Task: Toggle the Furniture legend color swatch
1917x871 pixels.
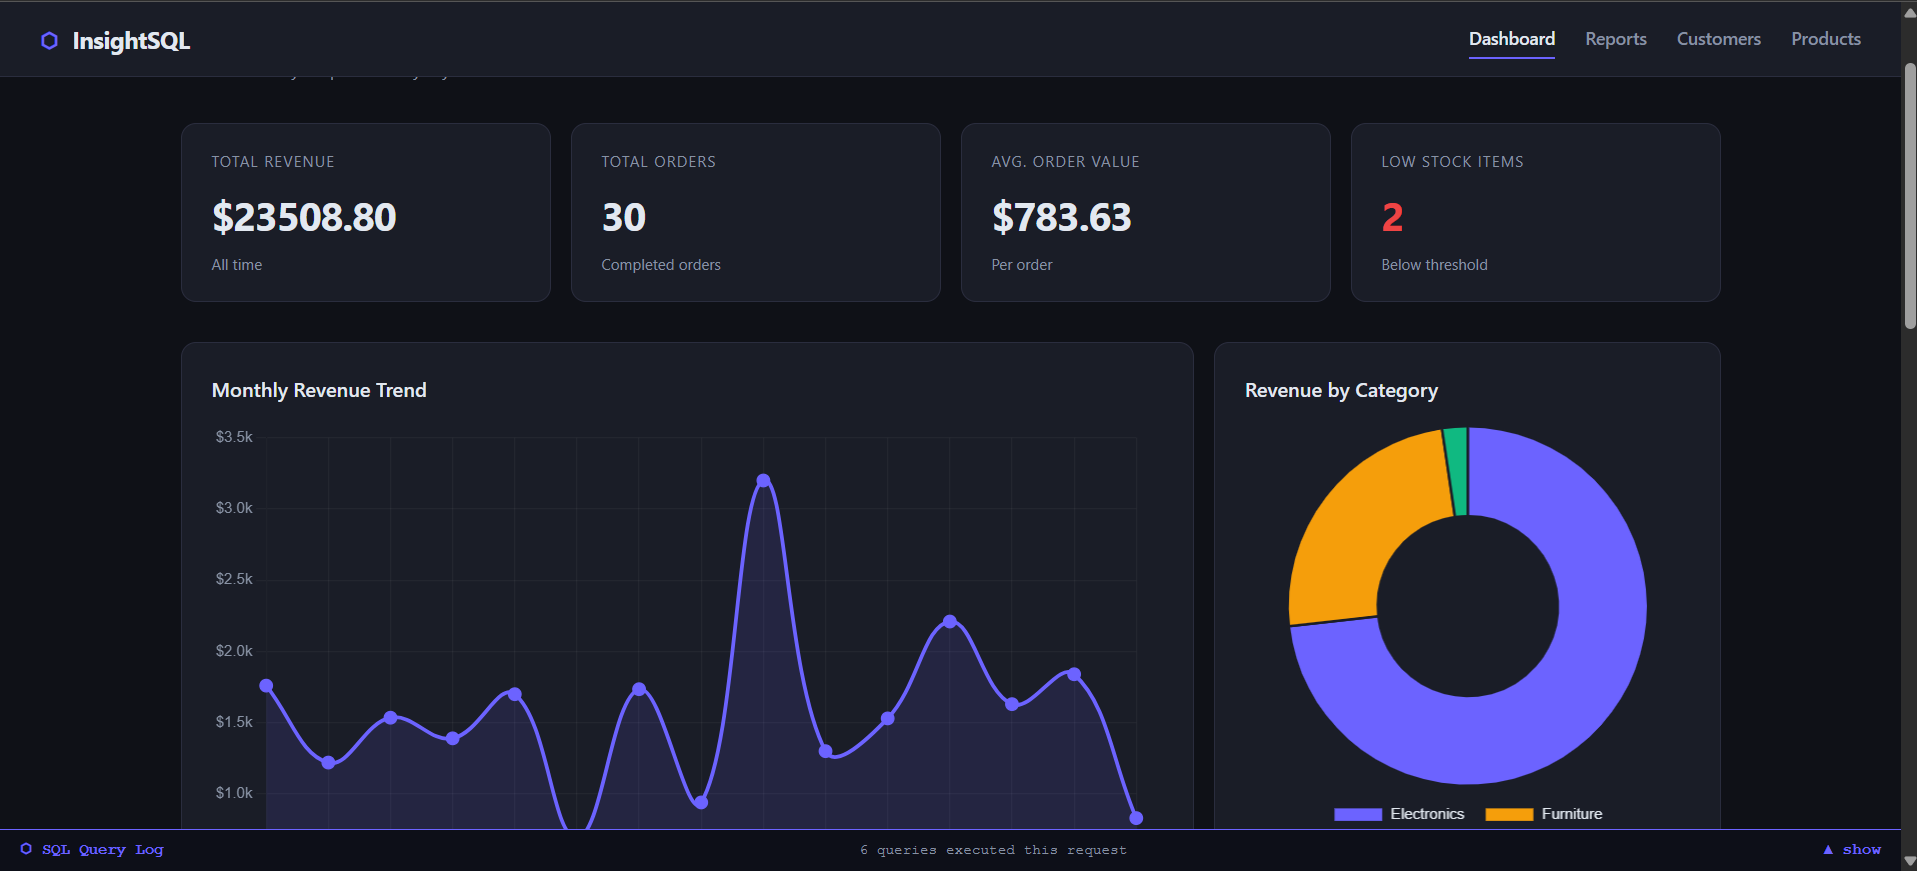Action: tap(1509, 814)
